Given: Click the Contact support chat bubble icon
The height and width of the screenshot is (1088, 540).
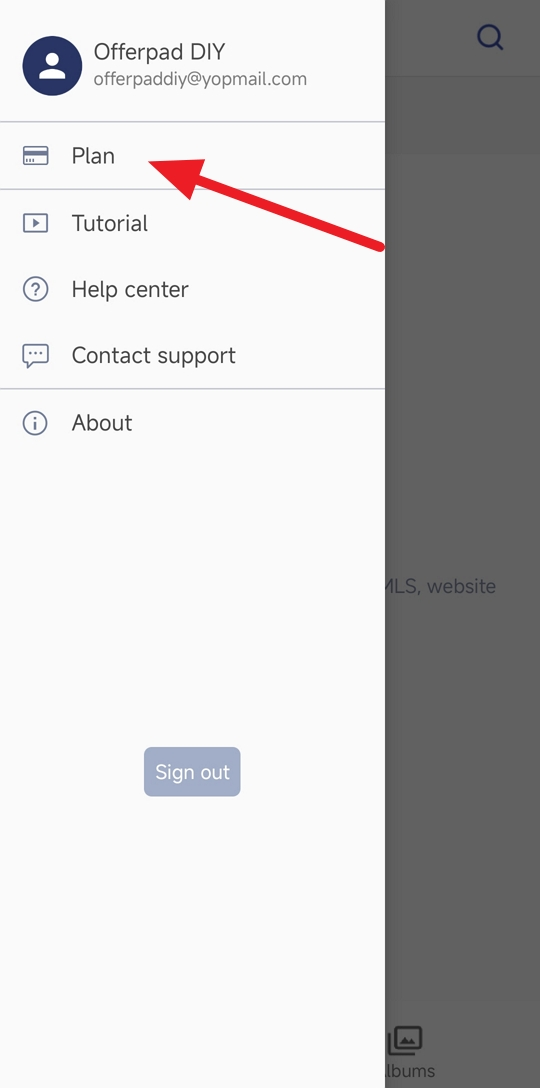Looking at the screenshot, I should pos(35,355).
